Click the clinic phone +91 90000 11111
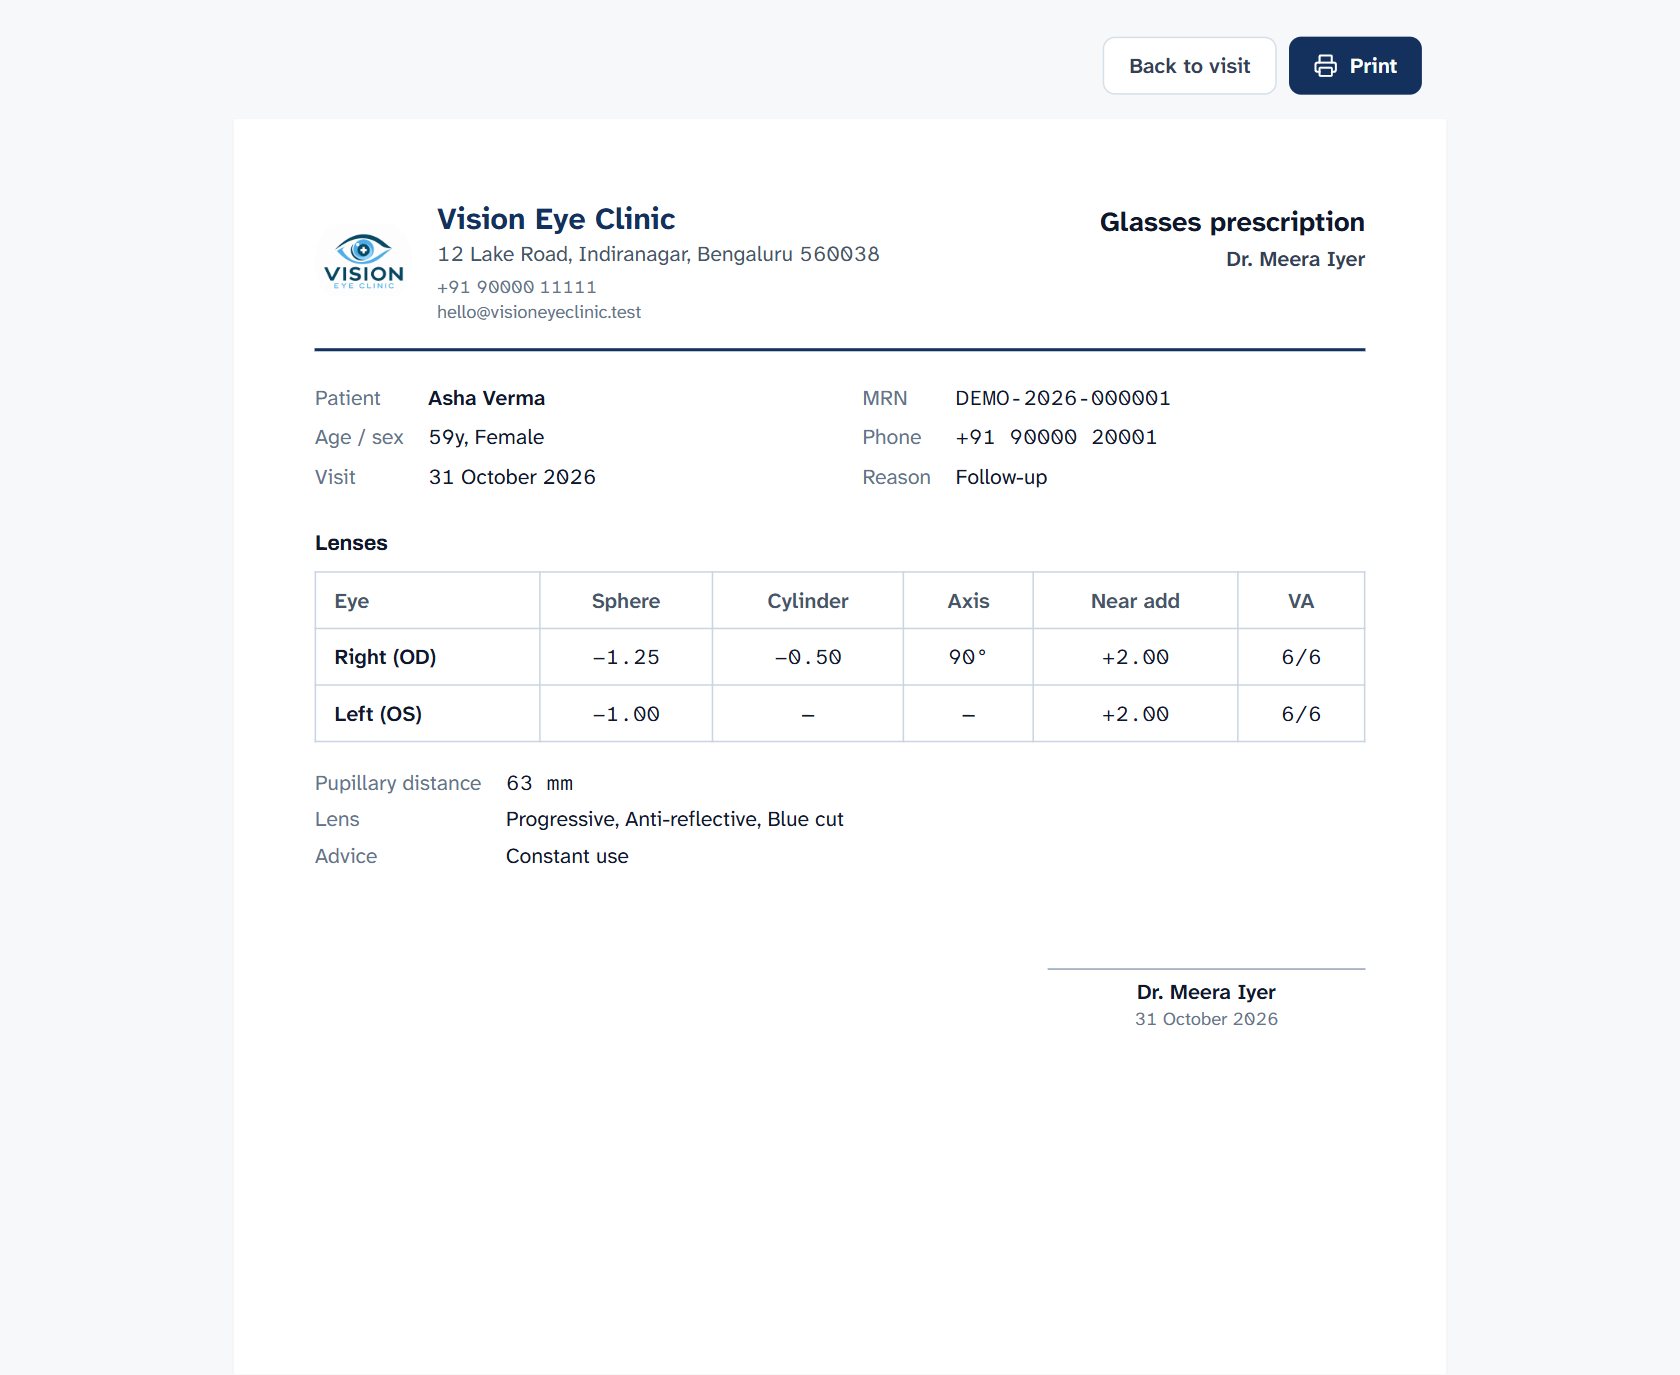The width and height of the screenshot is (1680, 1375). tap(516, 287)
